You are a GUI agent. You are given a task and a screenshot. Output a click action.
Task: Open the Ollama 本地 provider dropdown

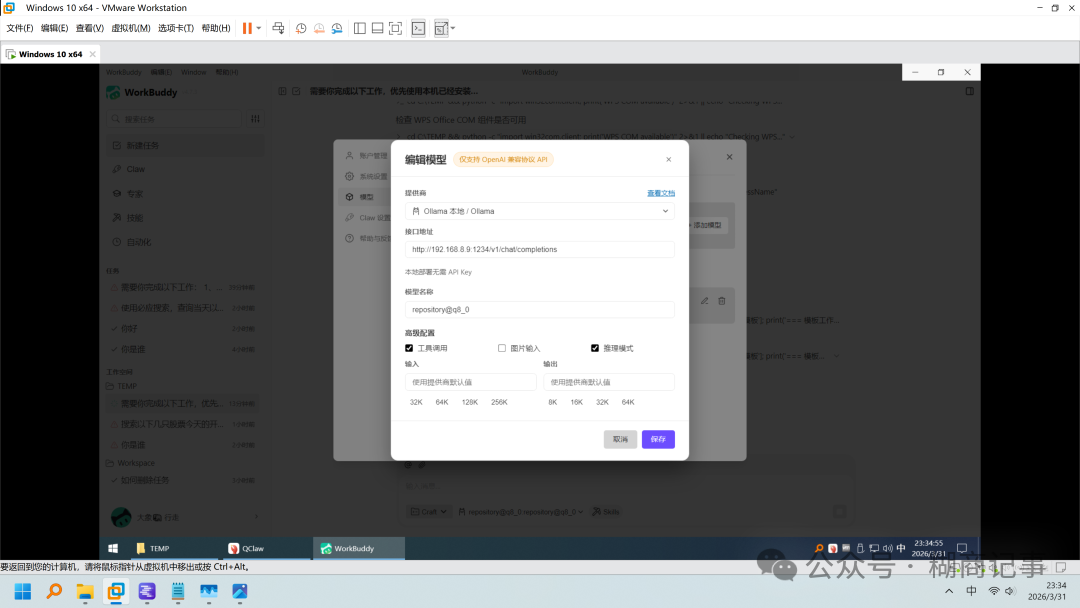pyautogui.click(x=539, y=211)
